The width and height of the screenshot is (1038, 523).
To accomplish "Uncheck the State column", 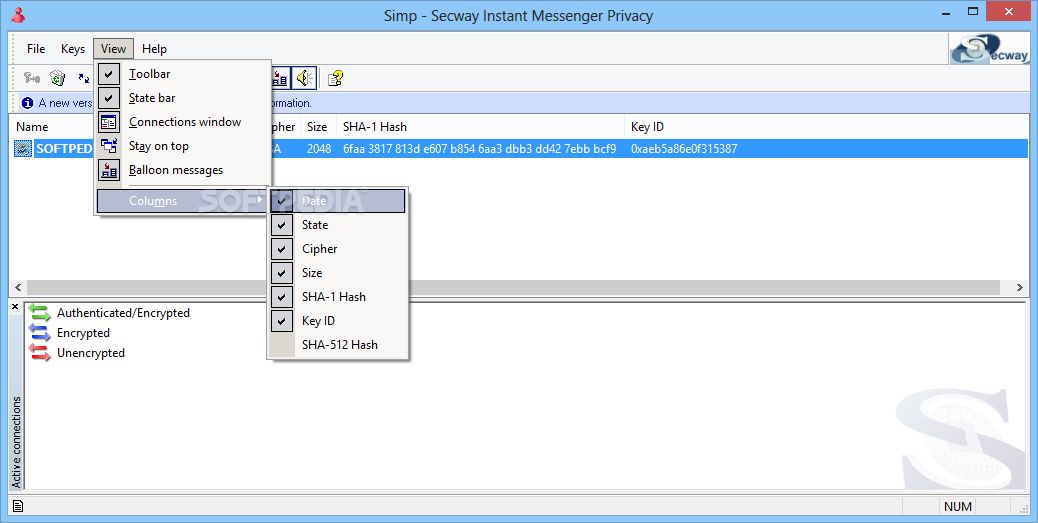I will click(x=338, y=224).
